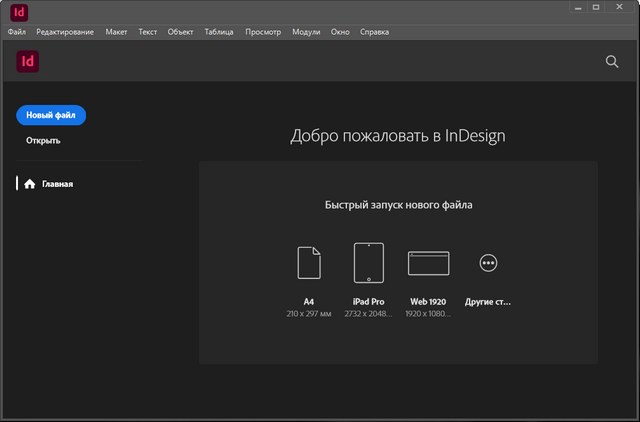Open the search magnifier icon

[x=612, y=62]
